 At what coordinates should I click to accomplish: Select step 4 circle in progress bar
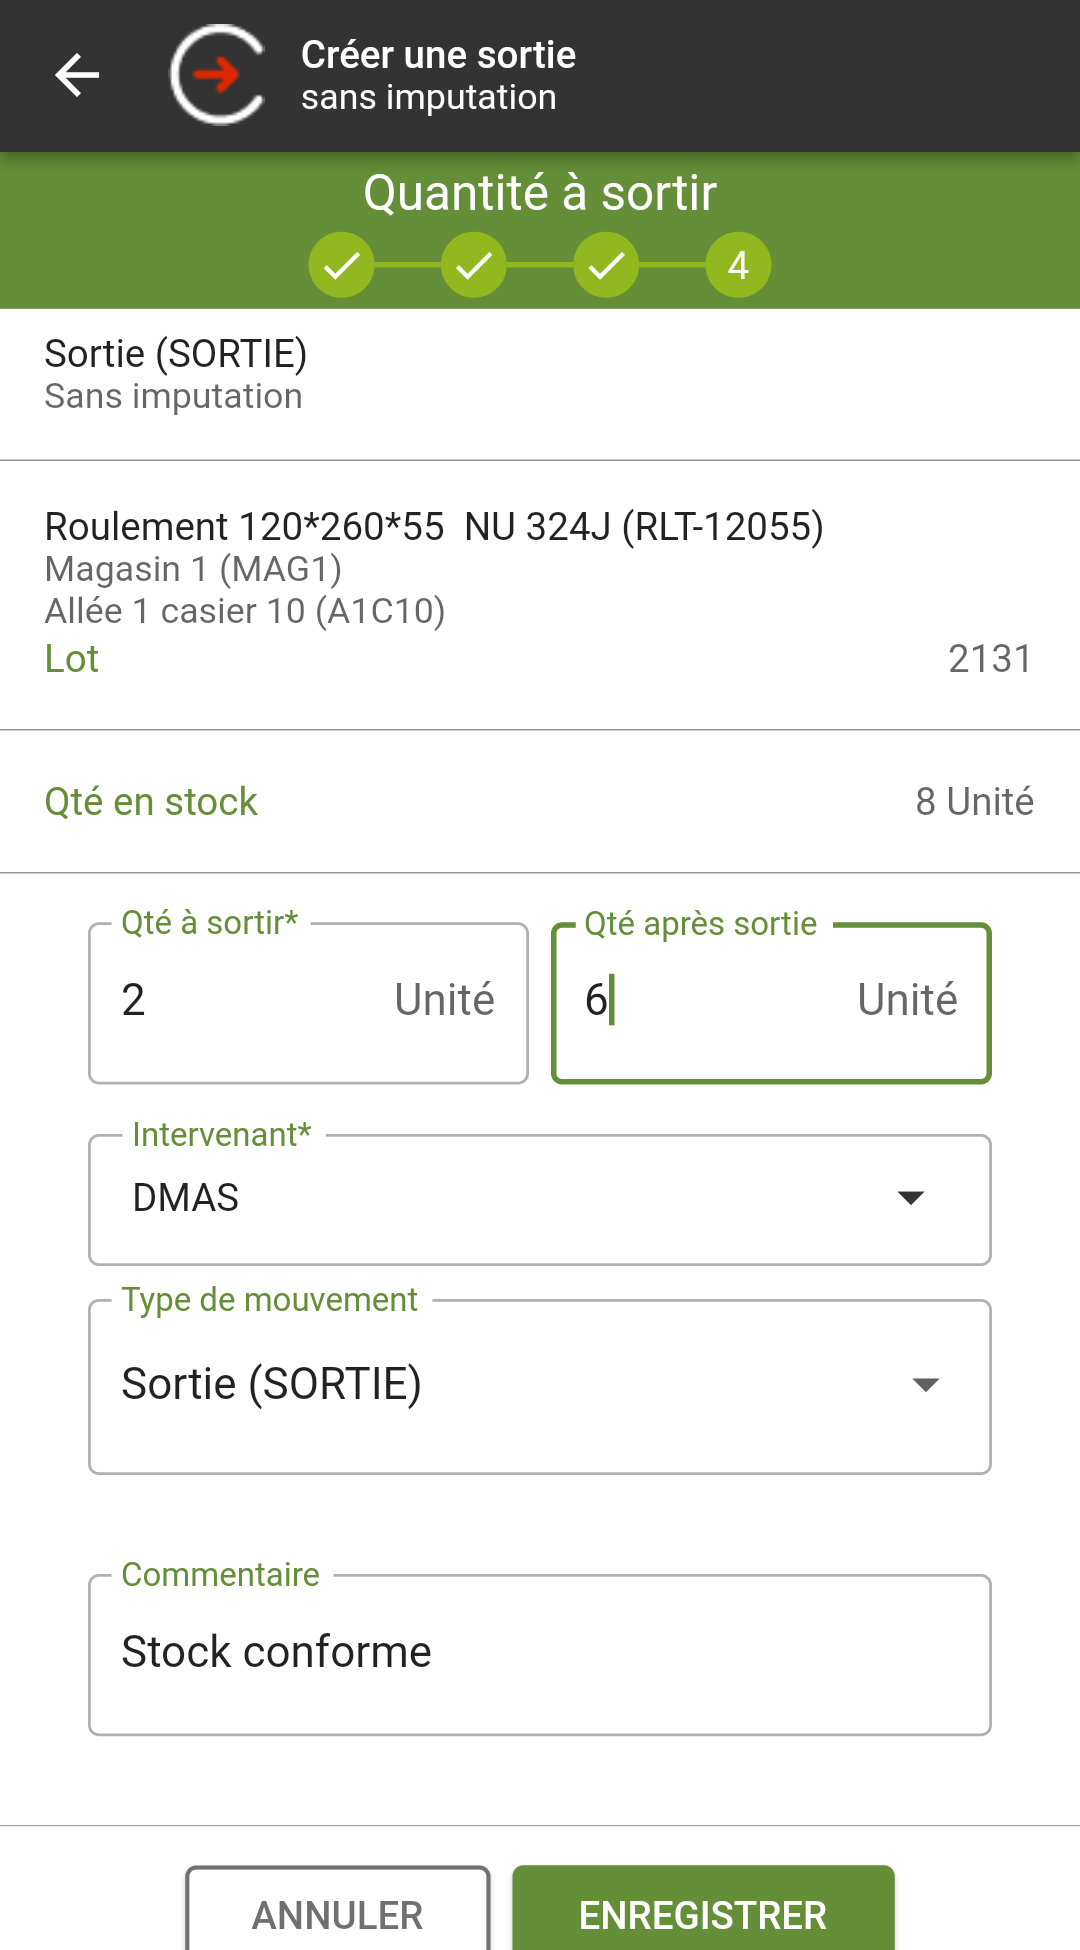point(738,265)
